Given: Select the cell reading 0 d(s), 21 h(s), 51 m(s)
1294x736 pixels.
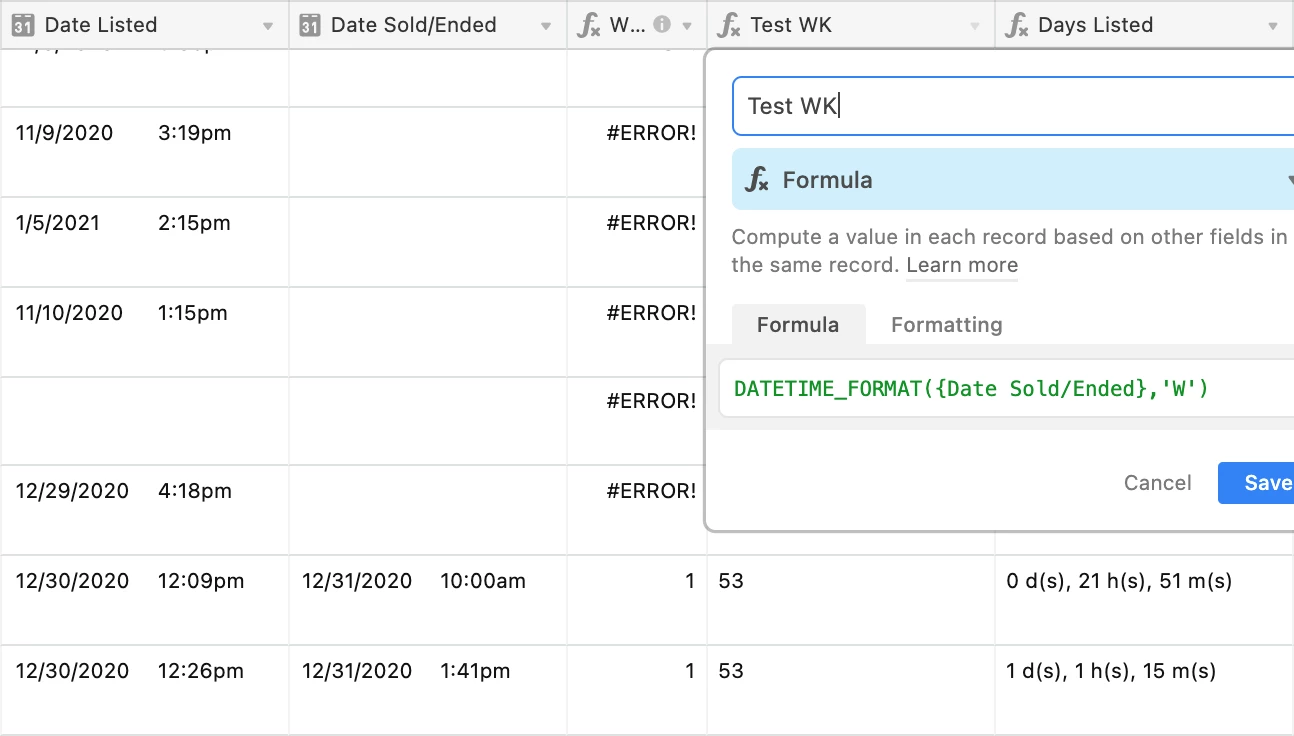Looking at the screenshot, I should pos(1145,600).
